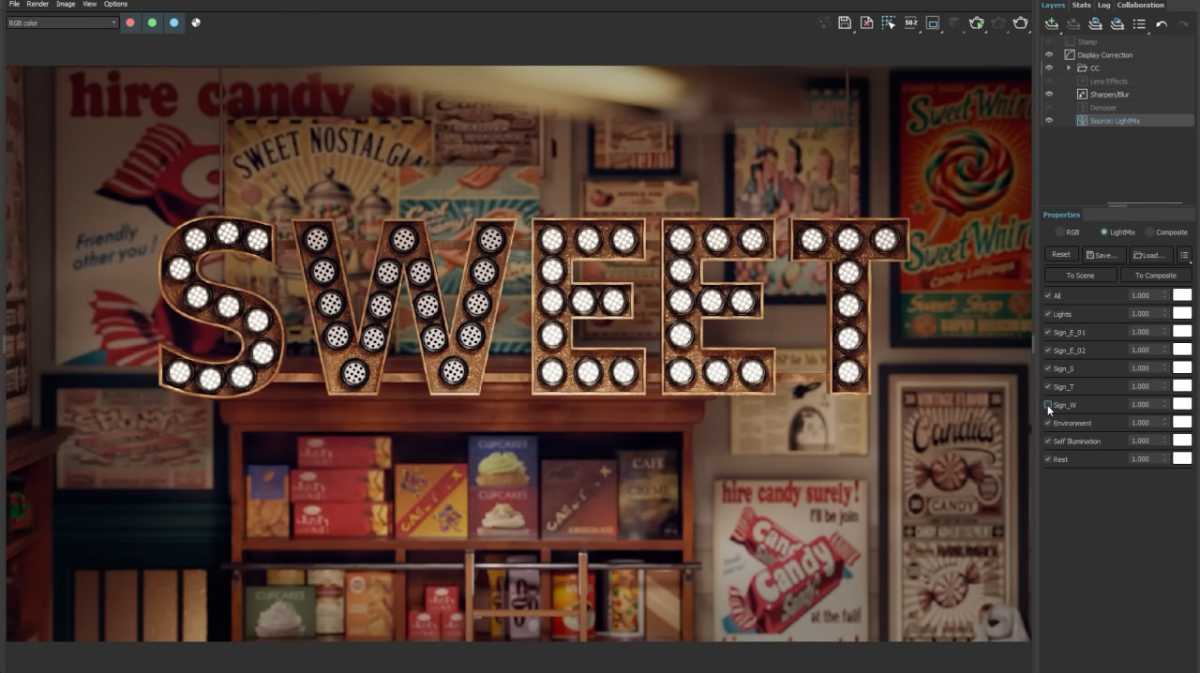Open the Environment color swatch
1200x673 pixels.
[1183, 423]
